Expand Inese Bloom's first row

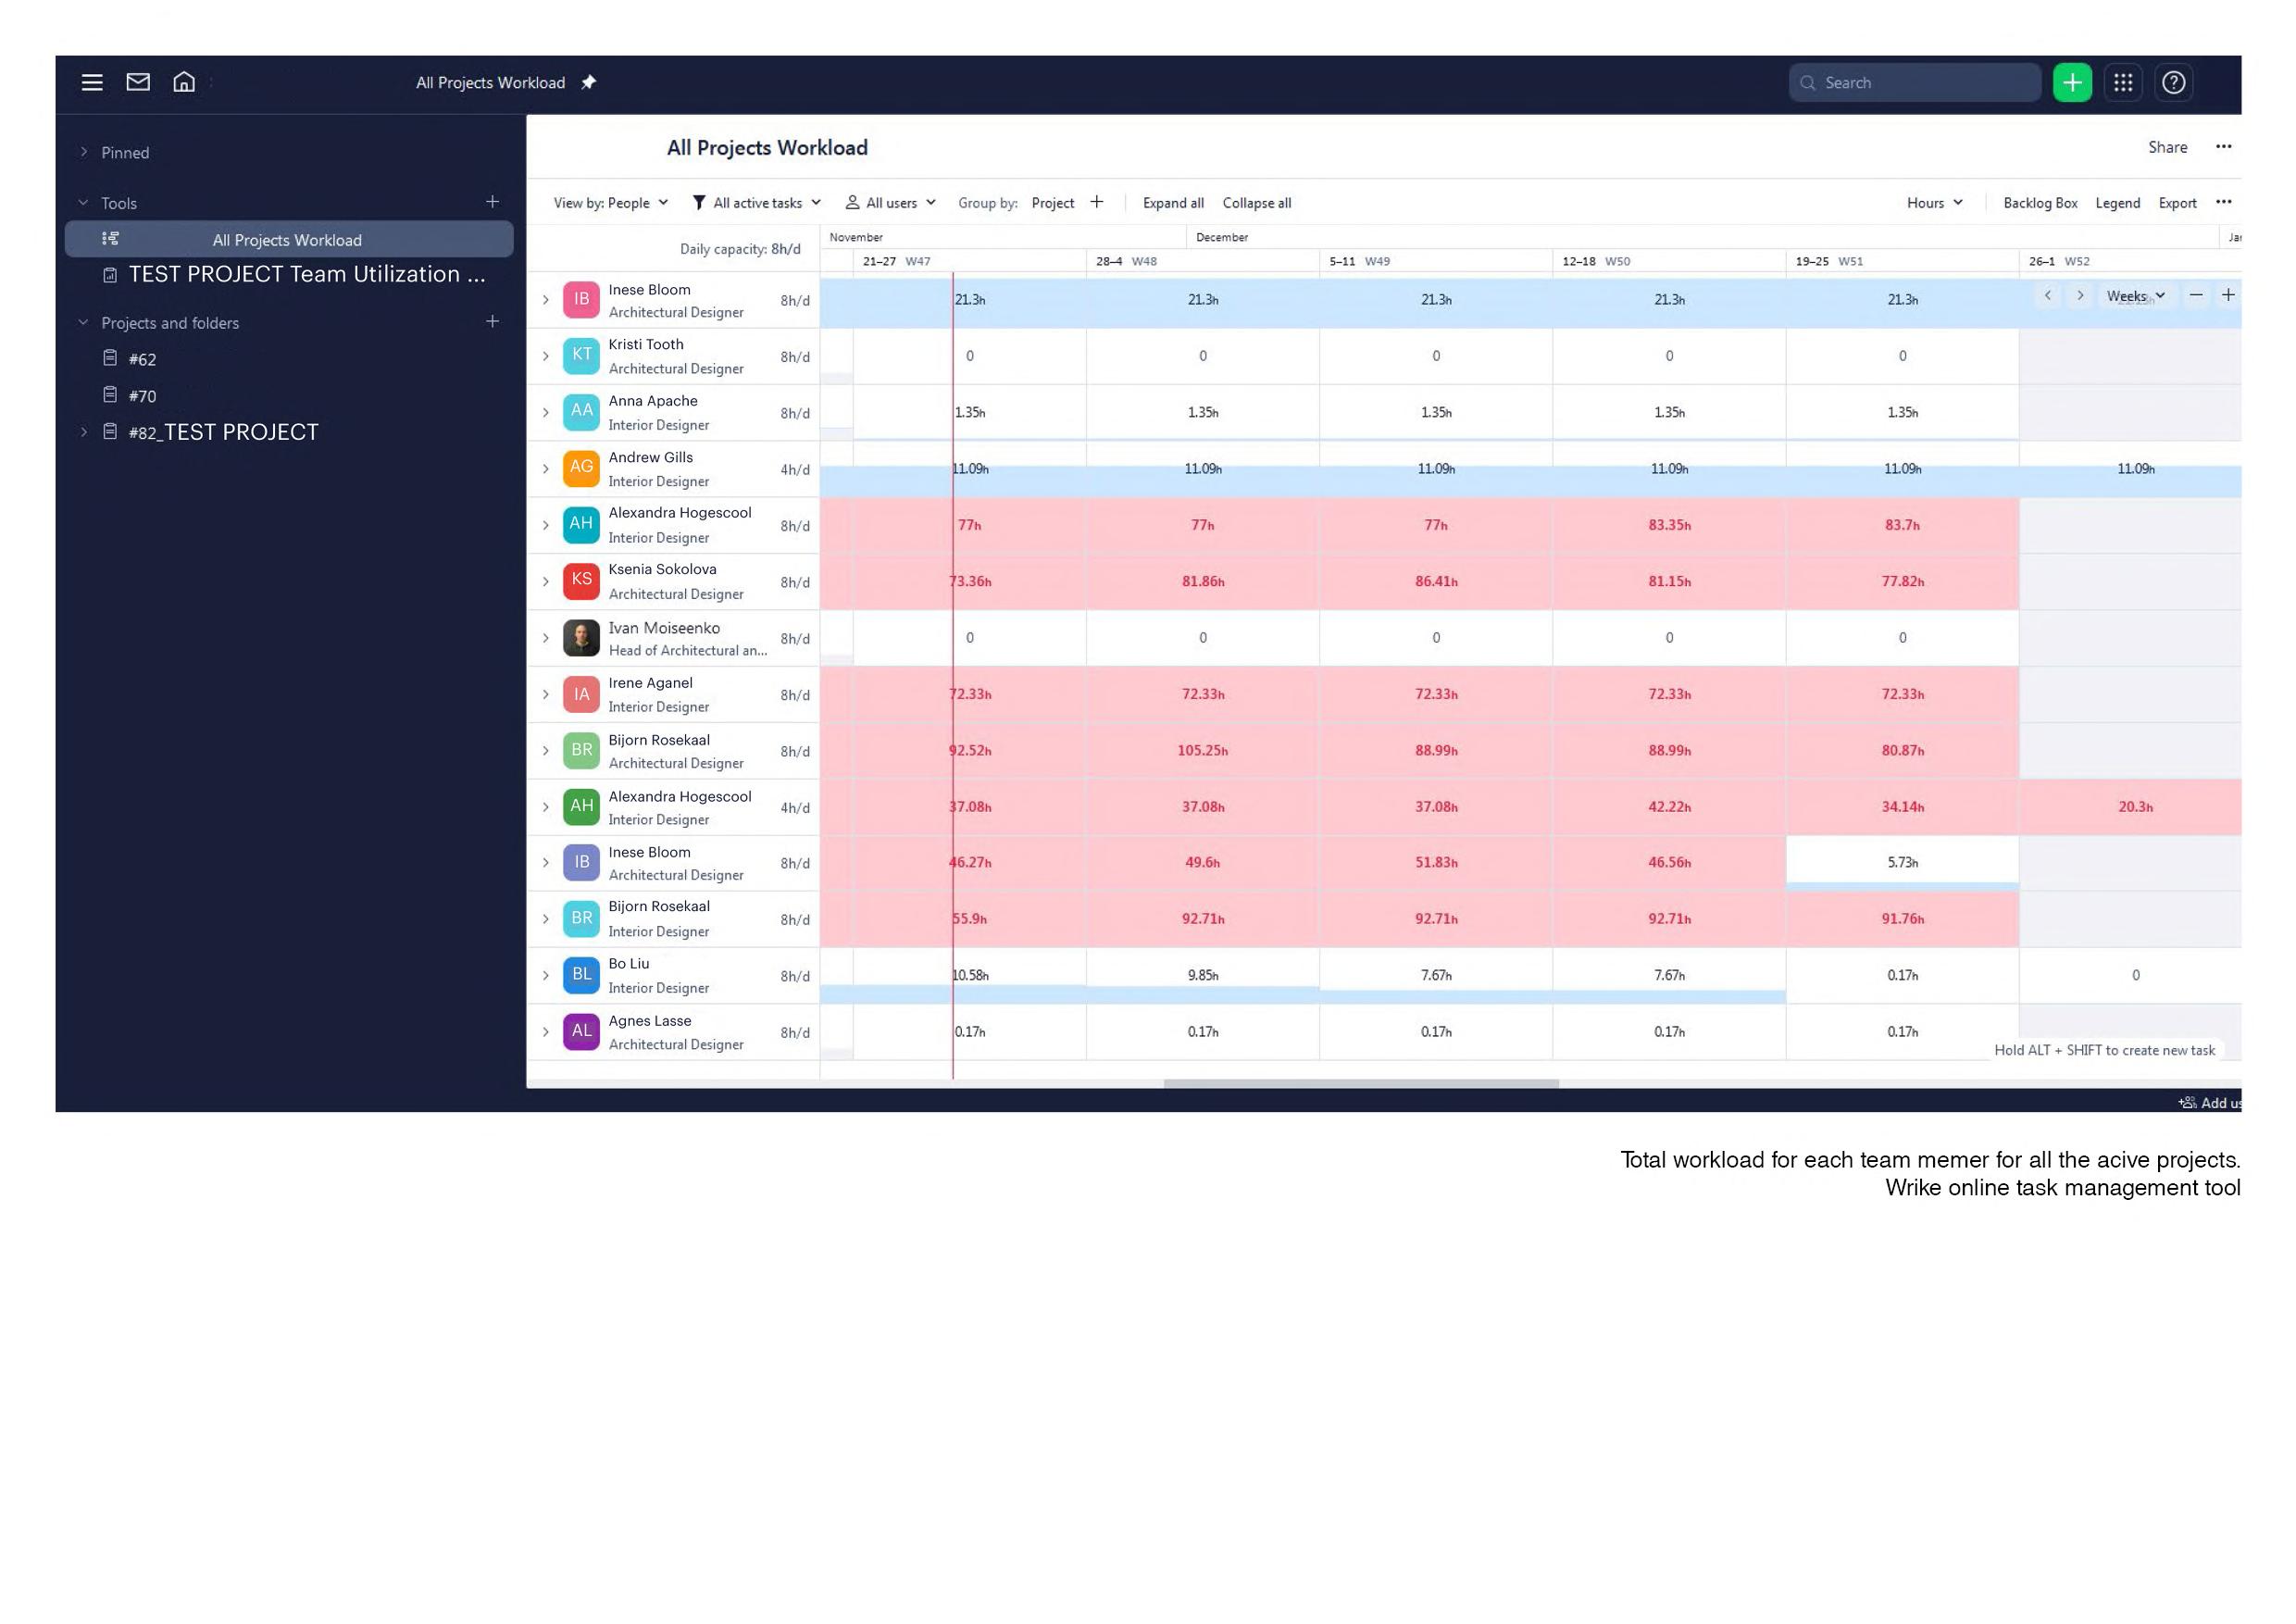[546, 300]
